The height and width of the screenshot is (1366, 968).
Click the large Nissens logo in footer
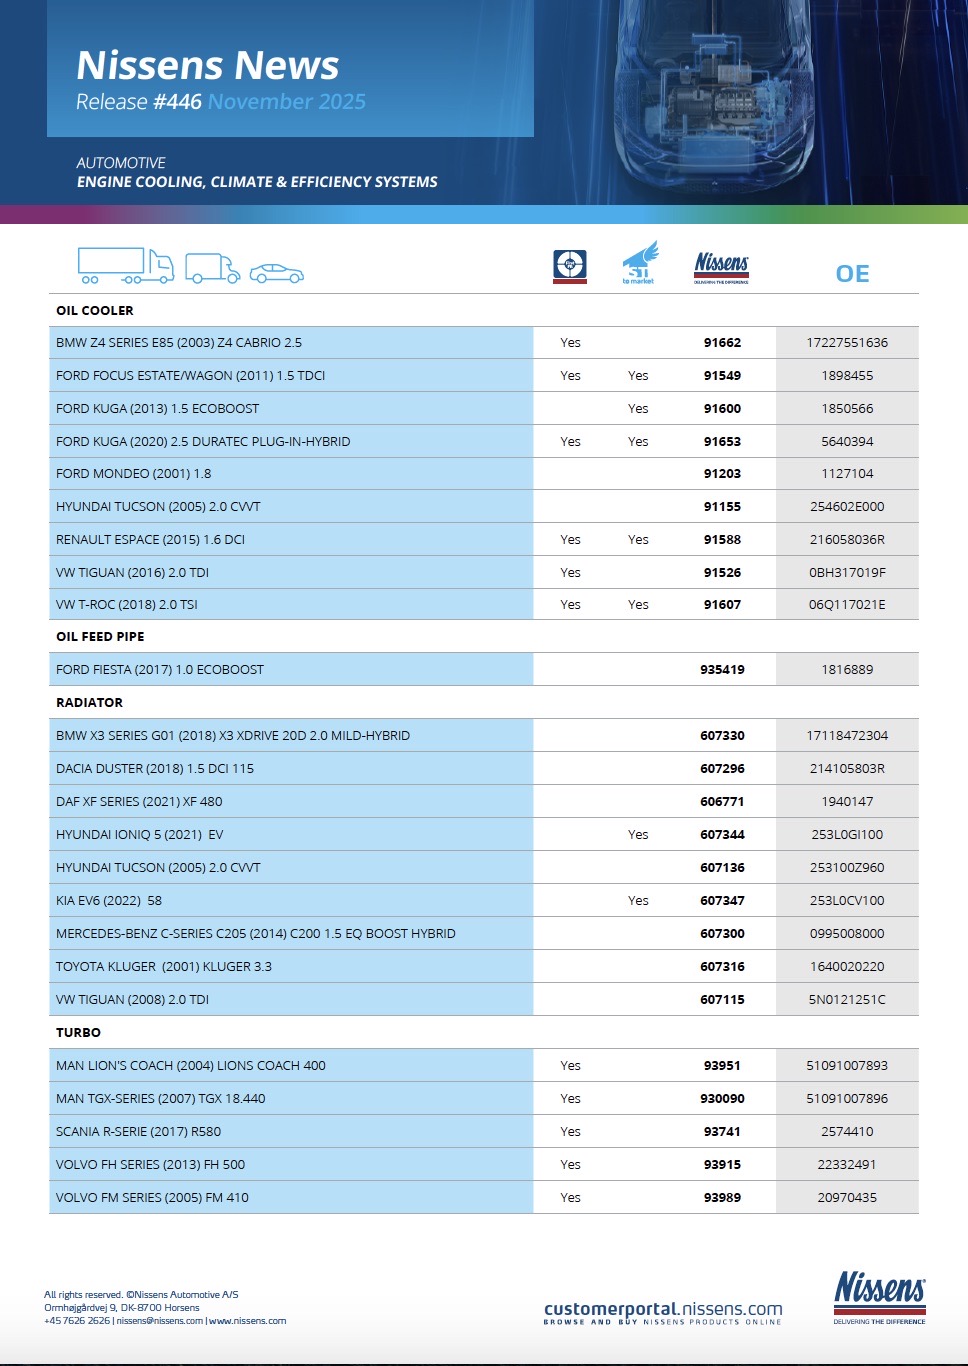879,1297
